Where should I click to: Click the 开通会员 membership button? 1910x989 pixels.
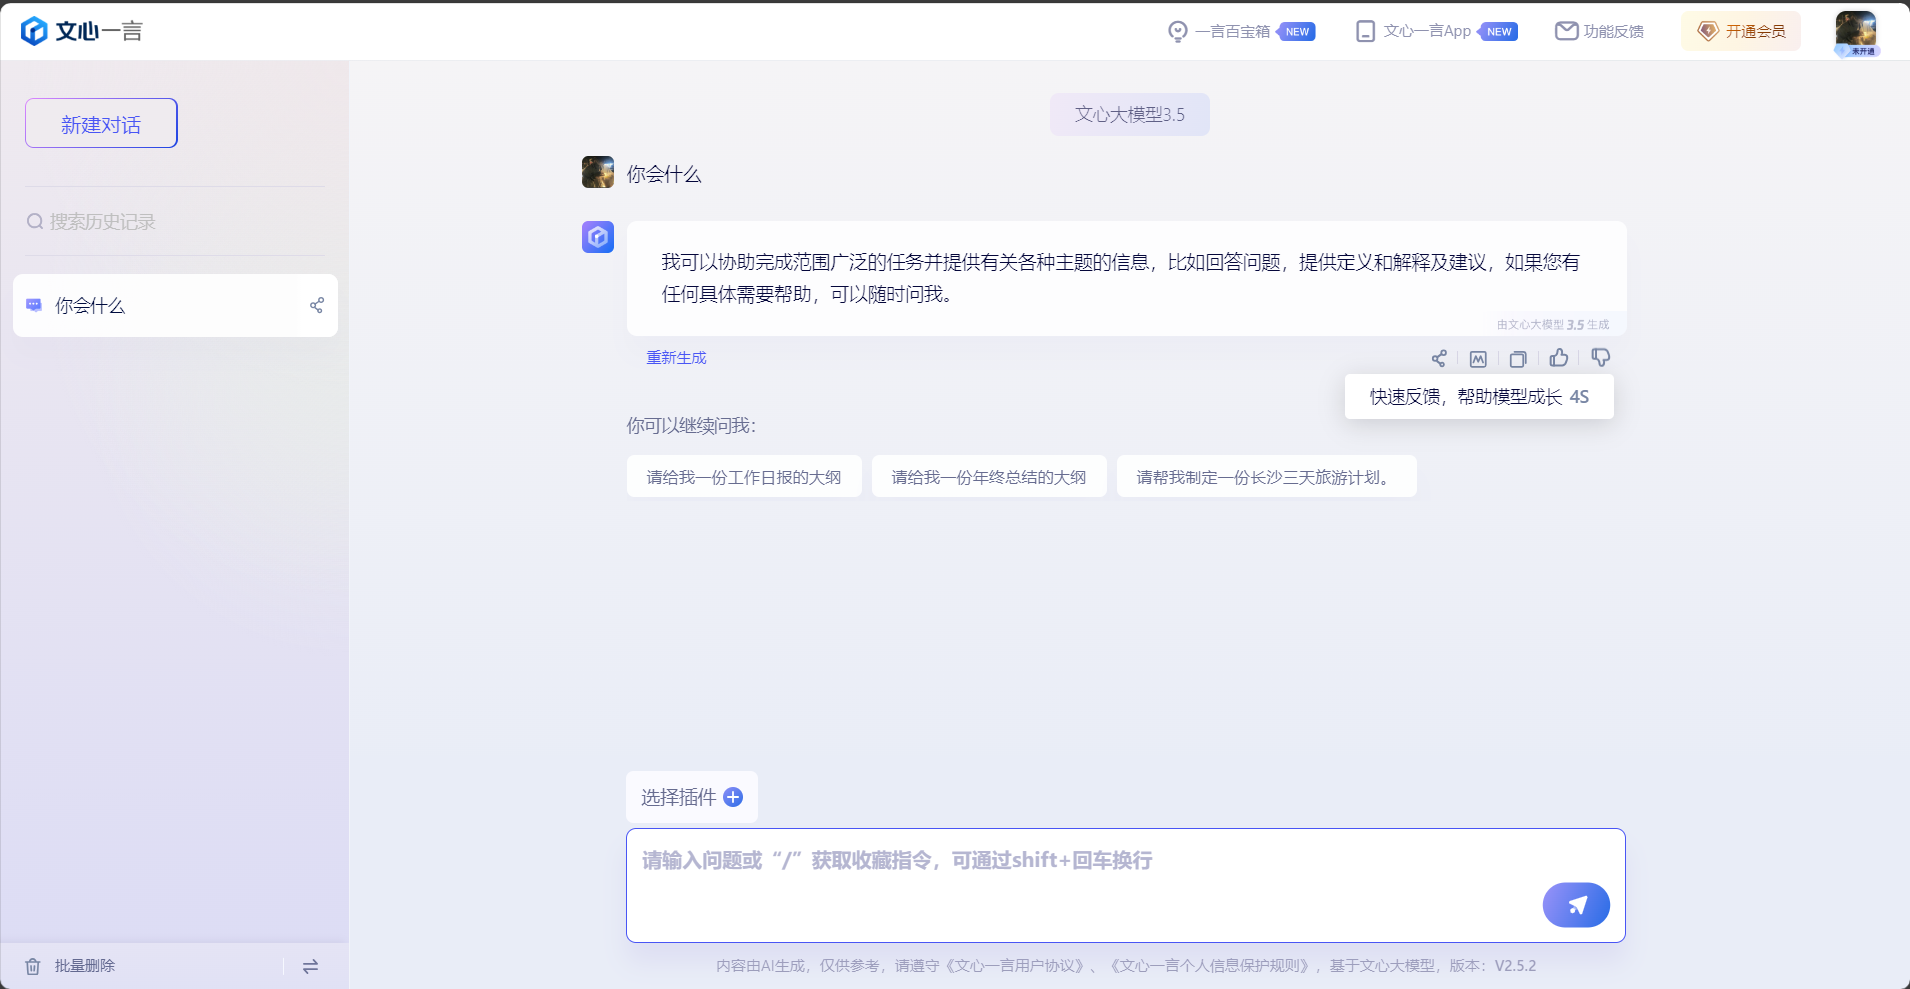pos(1741,32)
